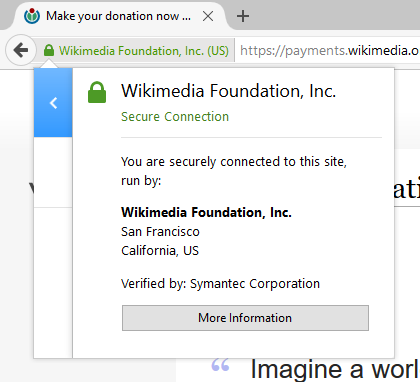Click the large green padlock in the popup
The image size is (420, 382).
97,92
